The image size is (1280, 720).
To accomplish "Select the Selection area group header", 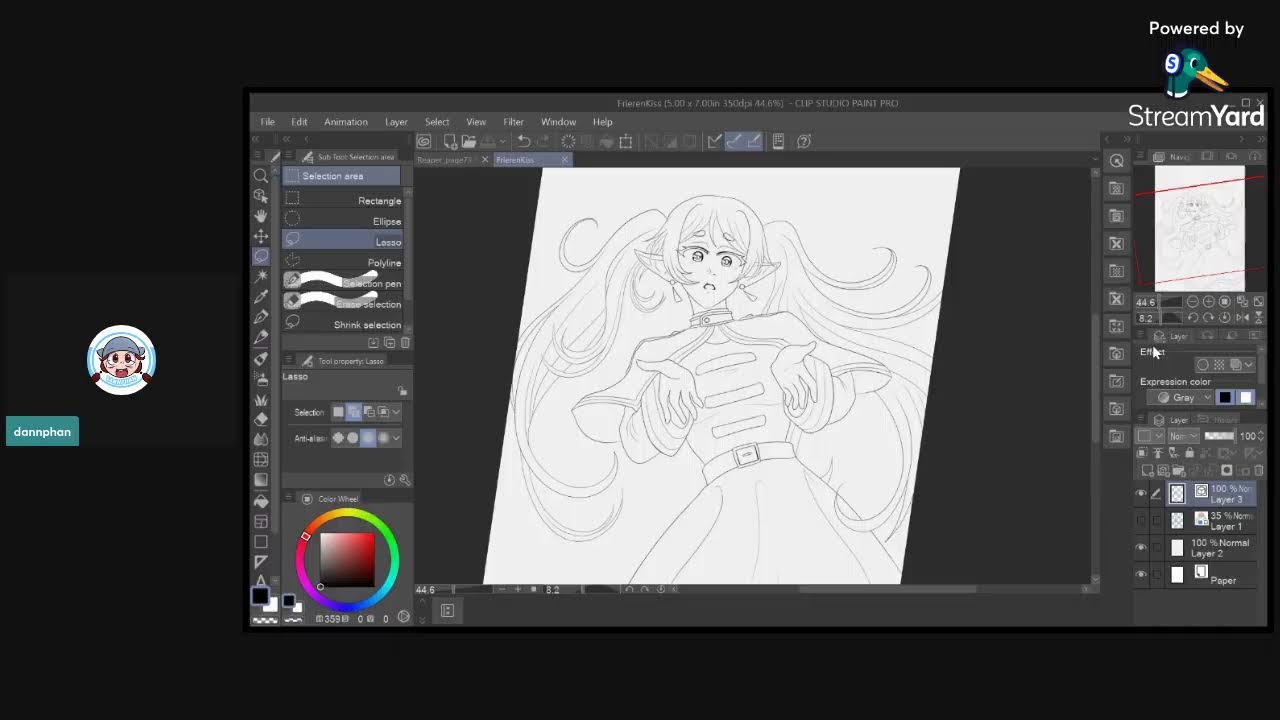I will pos(341,176).
